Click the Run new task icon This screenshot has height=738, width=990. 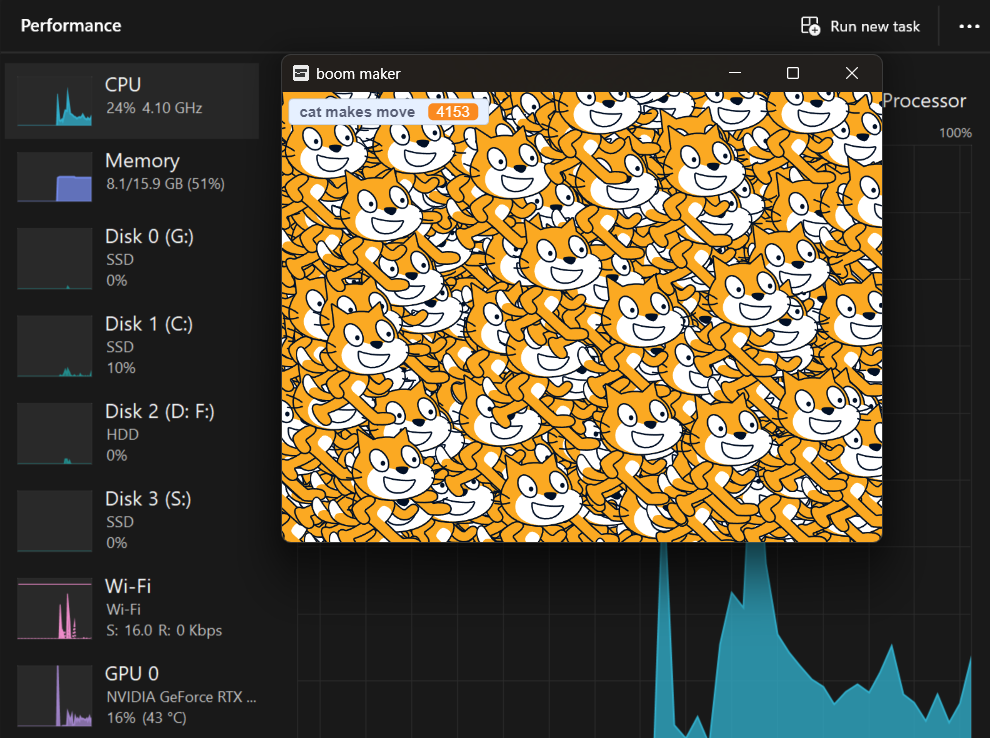[810, 26]
